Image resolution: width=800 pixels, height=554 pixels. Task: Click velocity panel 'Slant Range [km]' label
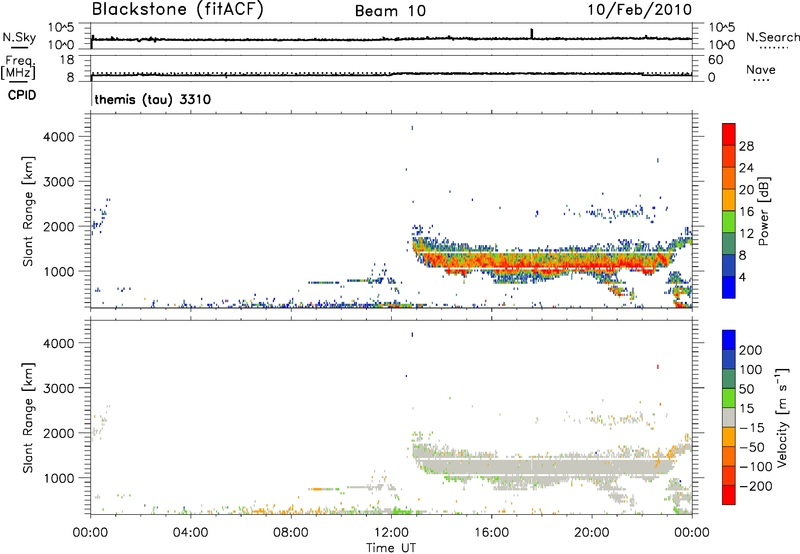pyautogui.click(x=28, y=418)
